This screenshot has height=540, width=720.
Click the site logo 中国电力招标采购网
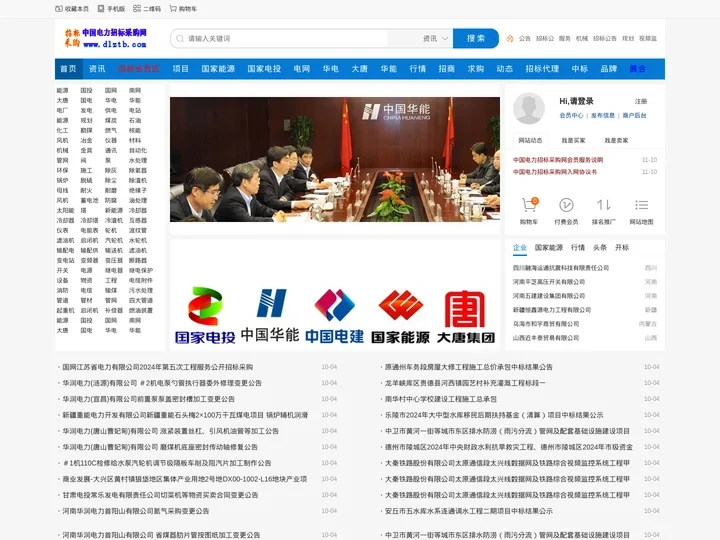[x=106, y=39]
